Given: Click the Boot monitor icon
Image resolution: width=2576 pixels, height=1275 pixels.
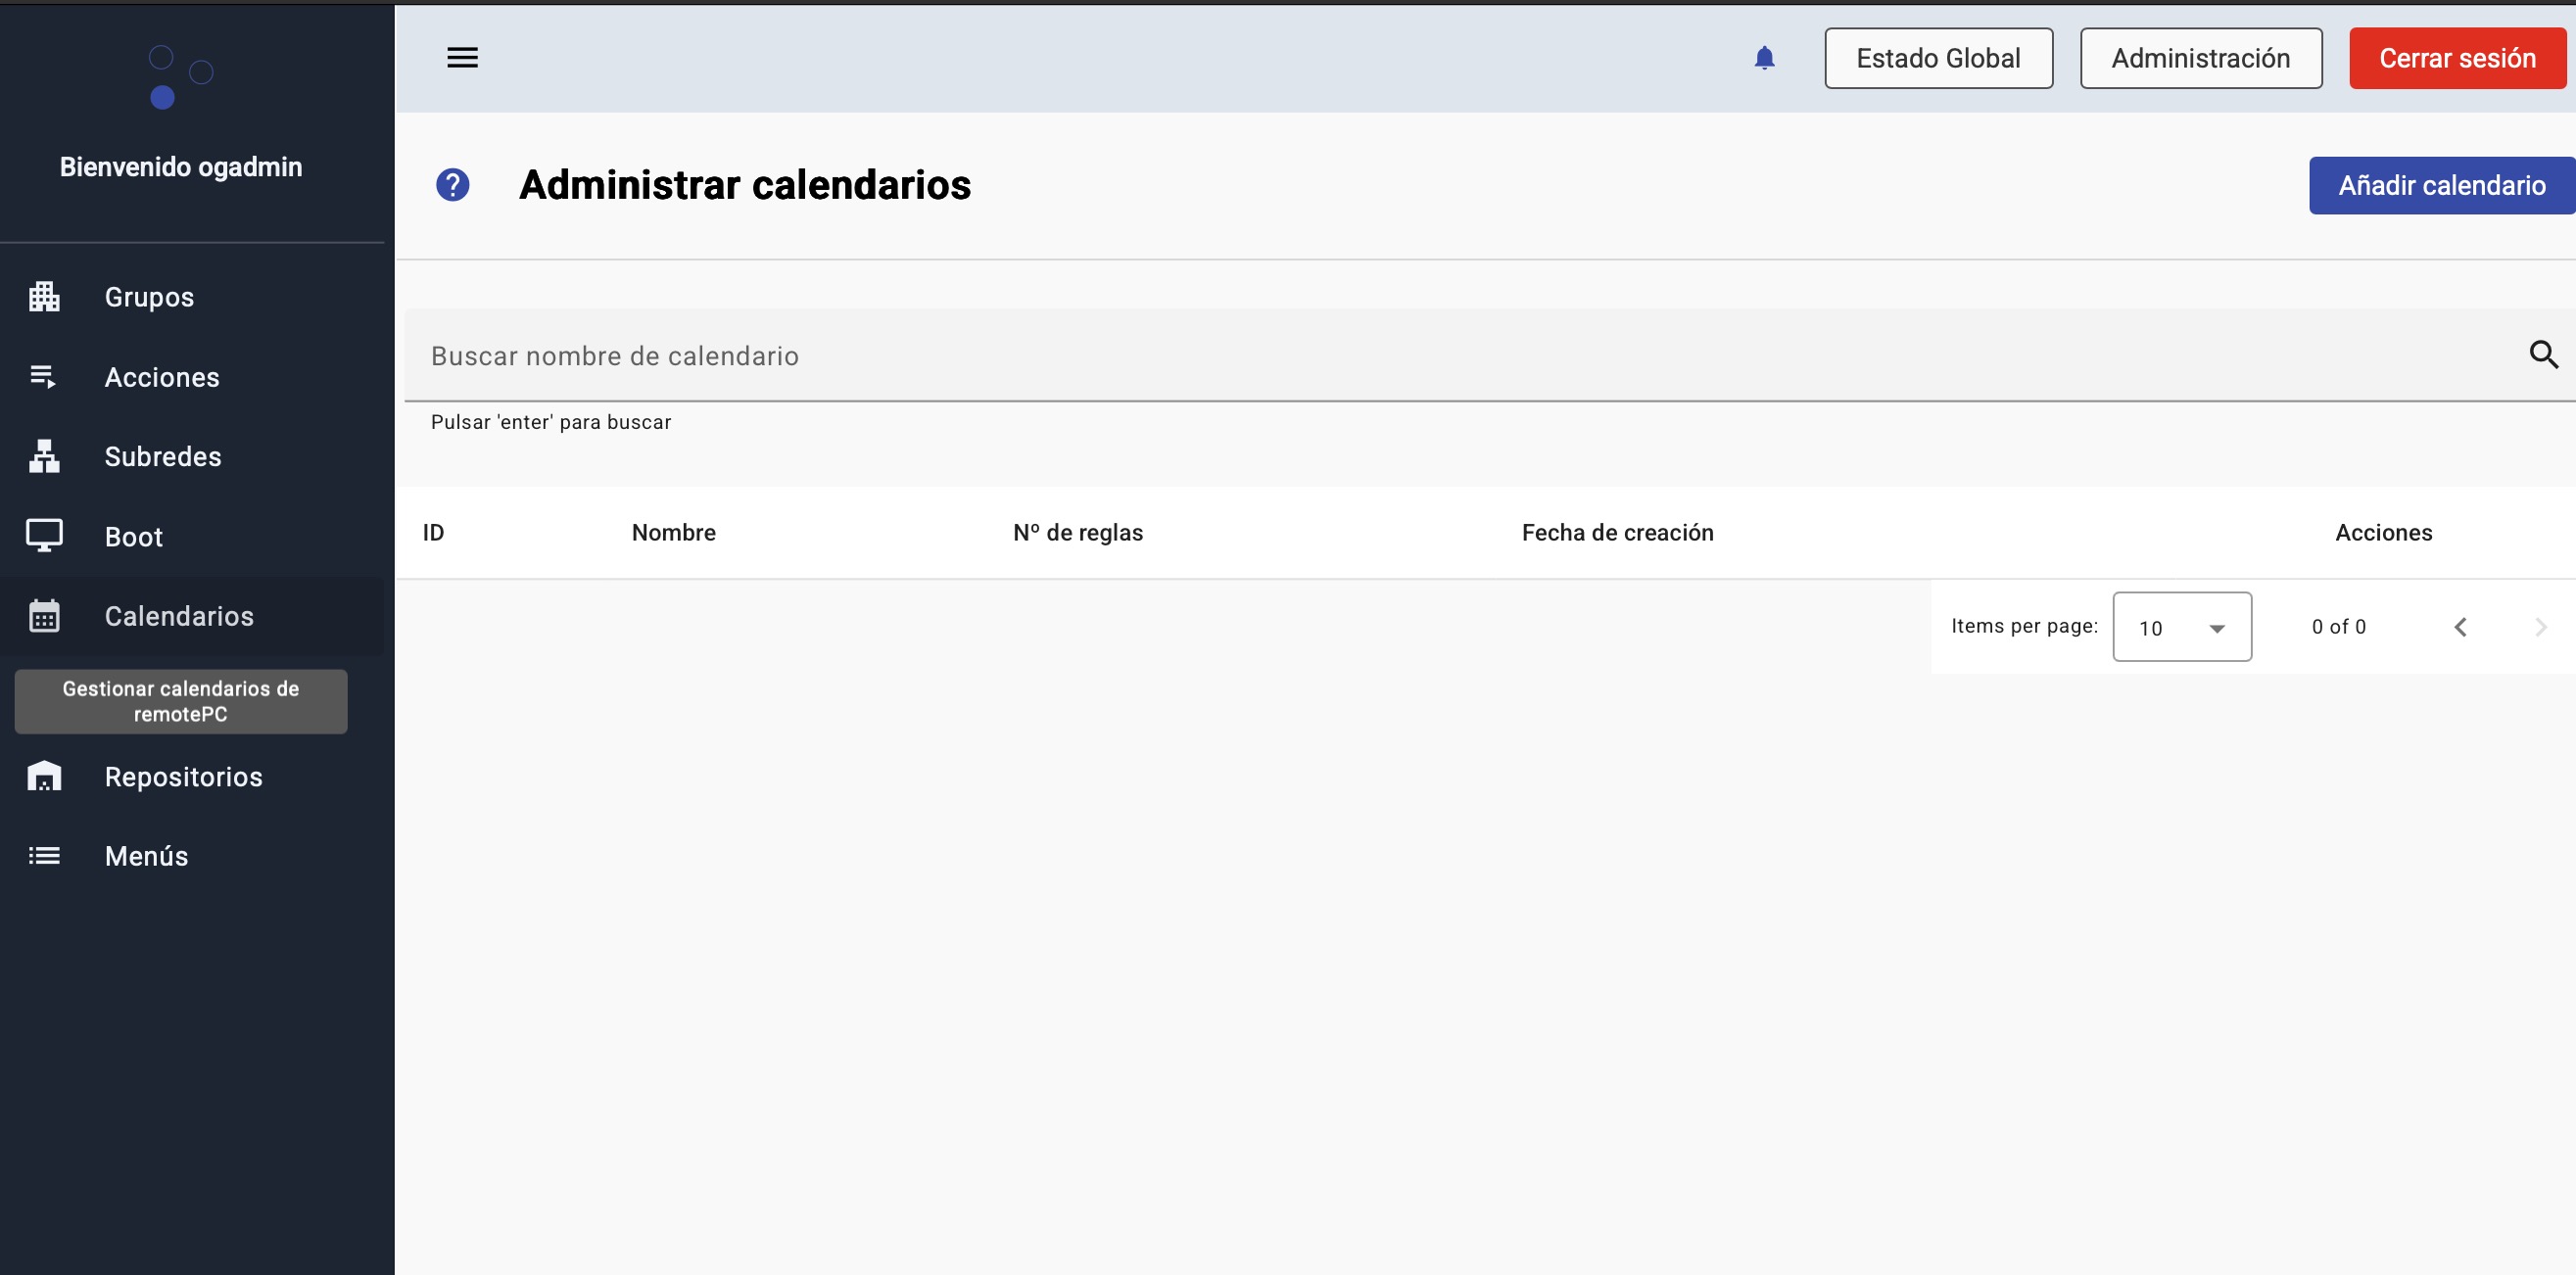Looking at the screenshot, I should coord(44,536).
